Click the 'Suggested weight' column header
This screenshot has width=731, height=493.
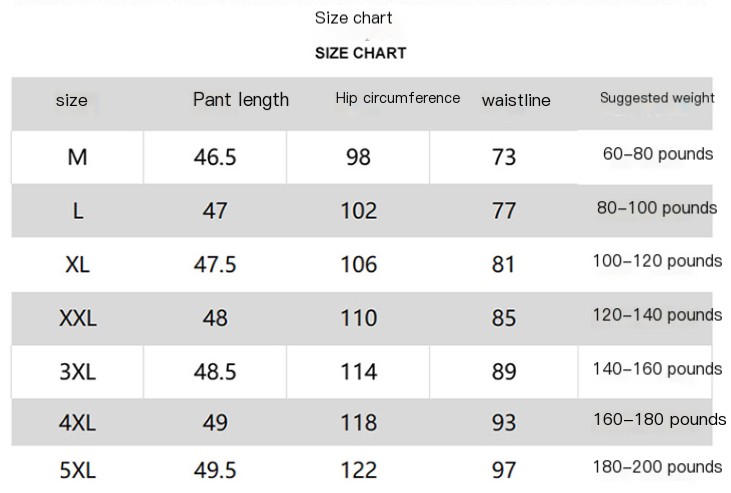click(x=657, y=98)
